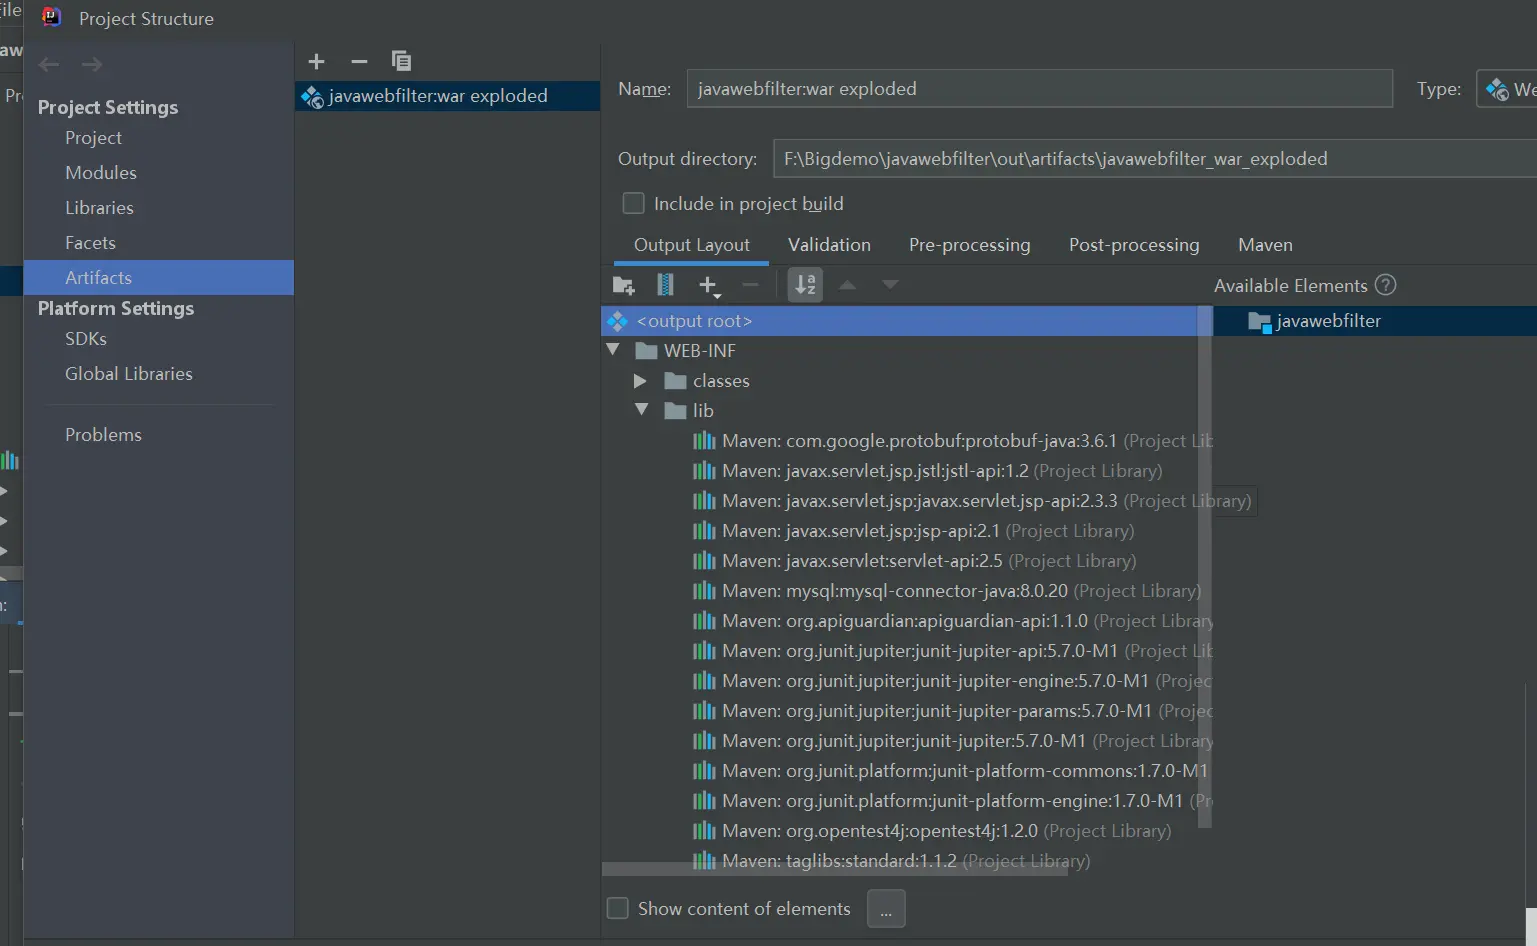Select Facets in the sidebar
Image resolution: width=1537 pixels, height=946 pixels.
coord(159,243)
